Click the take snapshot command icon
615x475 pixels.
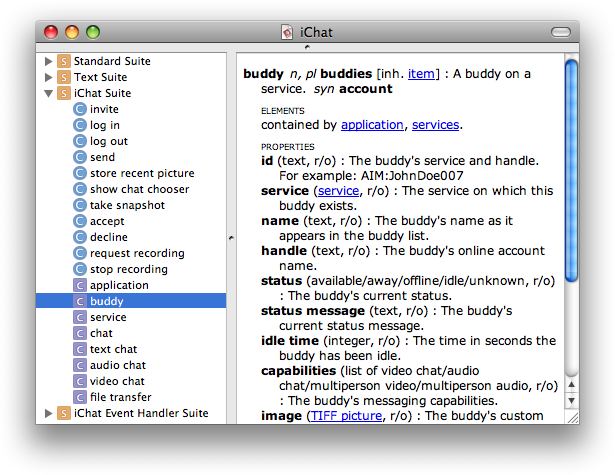pyautogui.click(x=80, y=205)
